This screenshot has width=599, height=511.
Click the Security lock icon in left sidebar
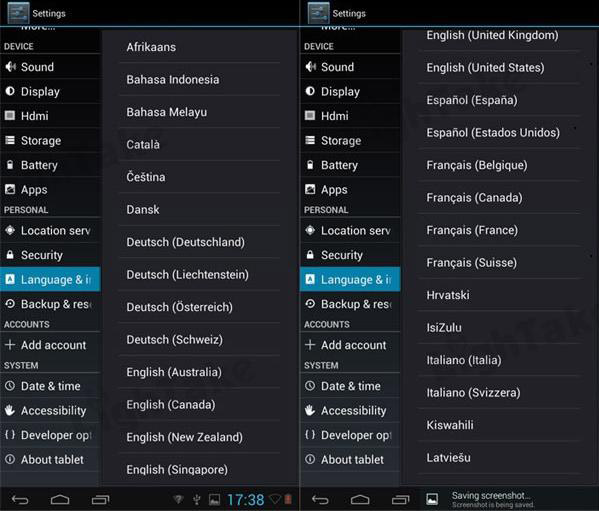(10, 254)
